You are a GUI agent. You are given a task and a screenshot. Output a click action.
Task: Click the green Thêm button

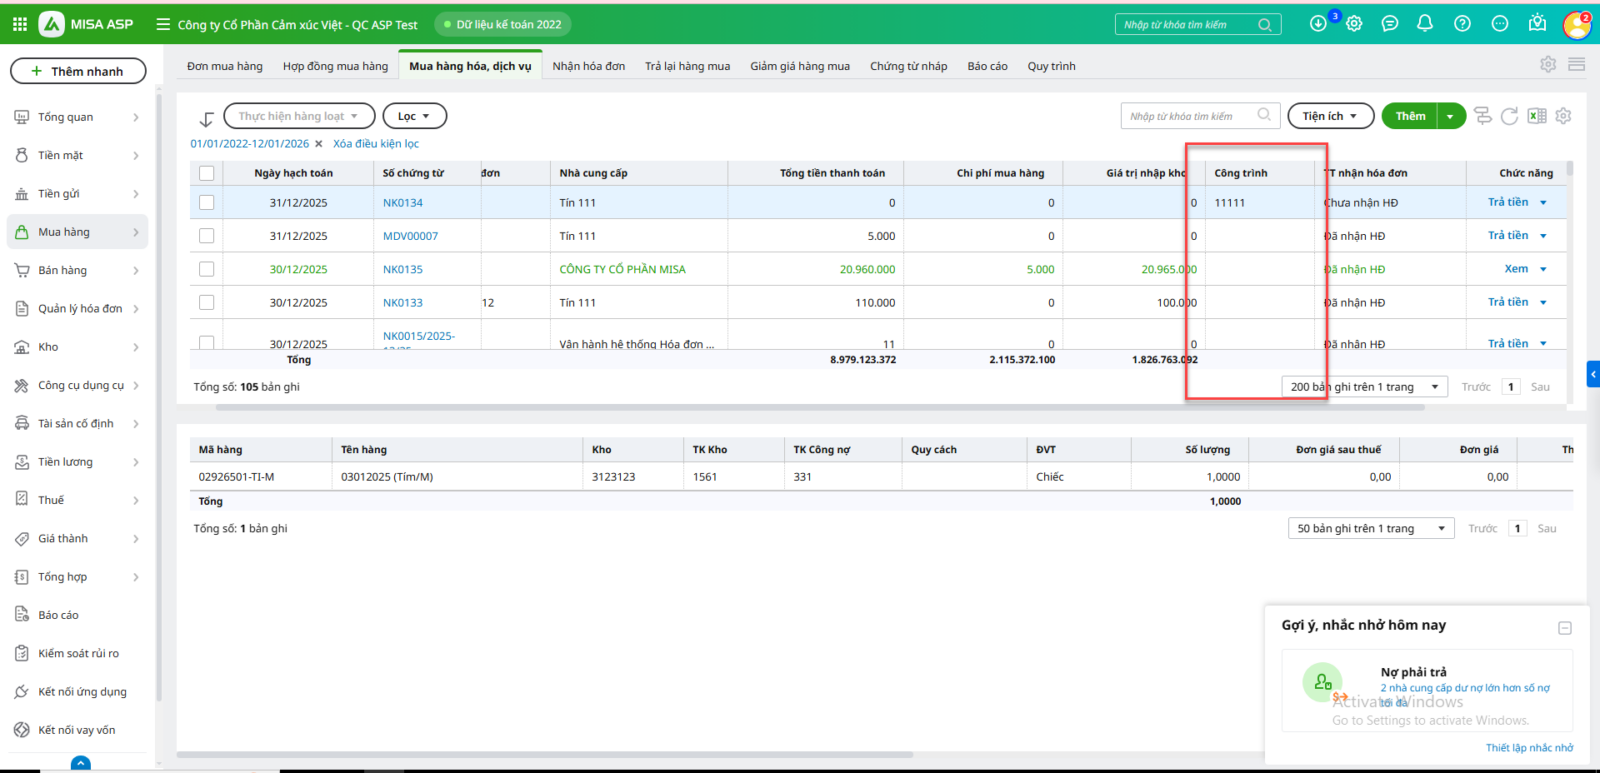click(1410, 116)
